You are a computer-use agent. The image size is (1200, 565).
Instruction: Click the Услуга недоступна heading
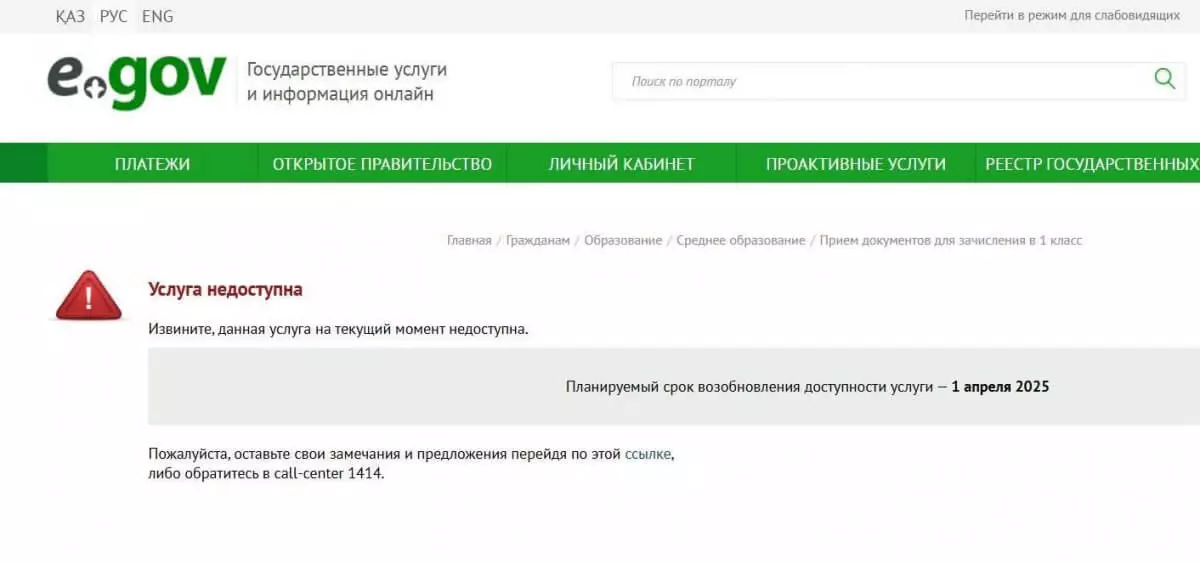pyautogui.click(x=225, y=290)
